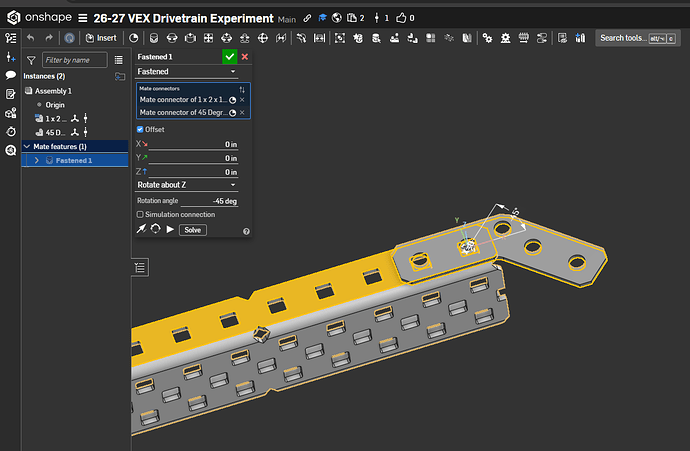690x451 pixels.
Task: Uncheck the Offset checkbox
Action: pyautogui.click(x=140, y=129)
